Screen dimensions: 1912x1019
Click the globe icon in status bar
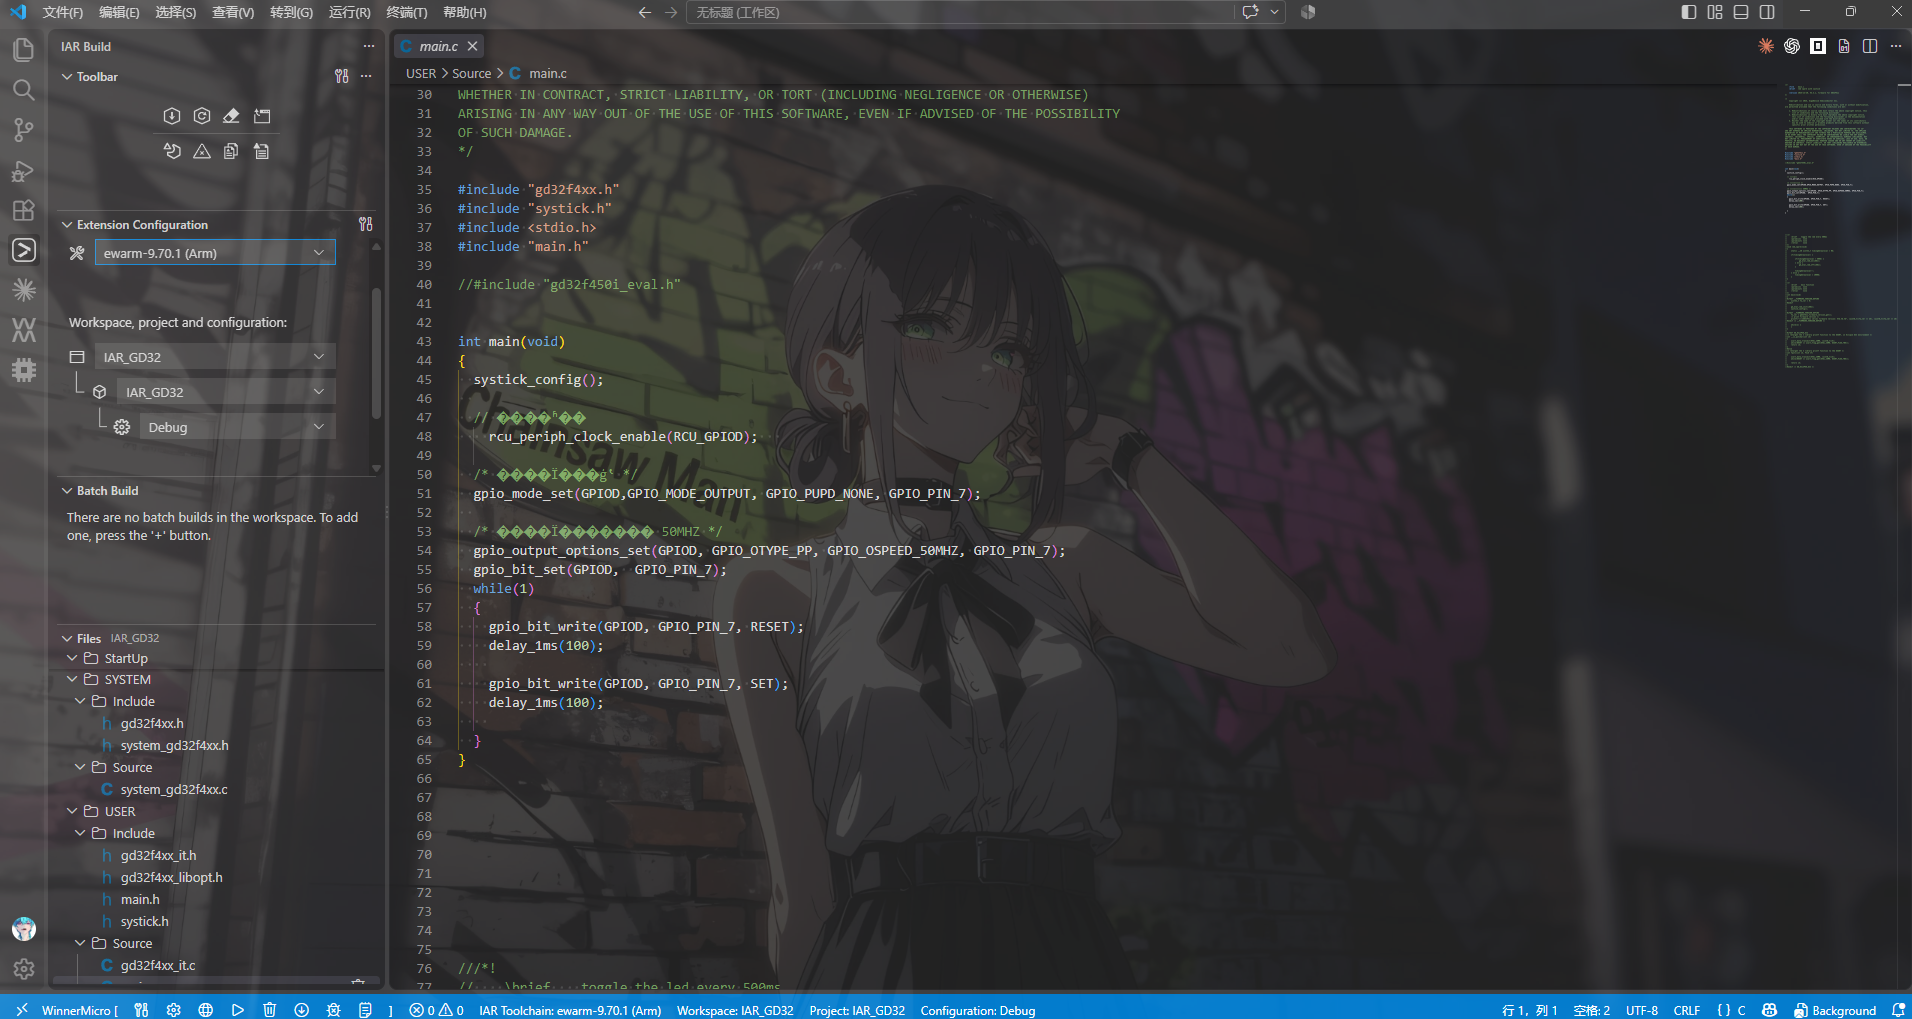[205, 1010]
